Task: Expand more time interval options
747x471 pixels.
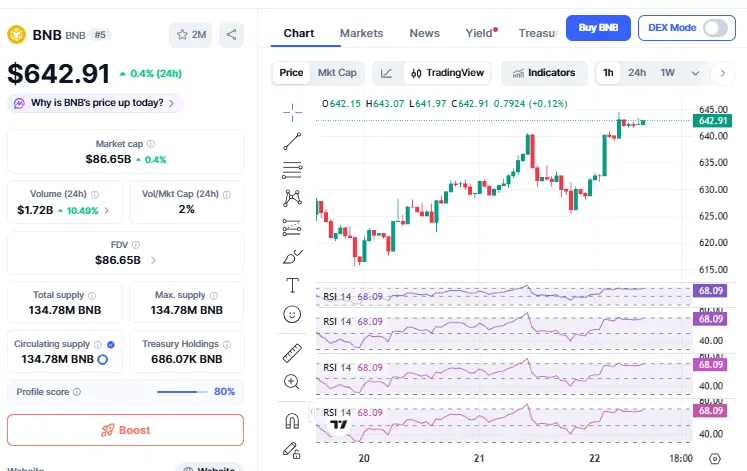Action: tap(695, 73)
